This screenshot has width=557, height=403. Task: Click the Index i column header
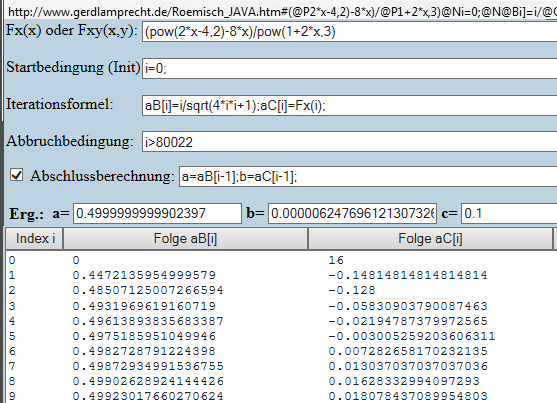pos(35,238)
